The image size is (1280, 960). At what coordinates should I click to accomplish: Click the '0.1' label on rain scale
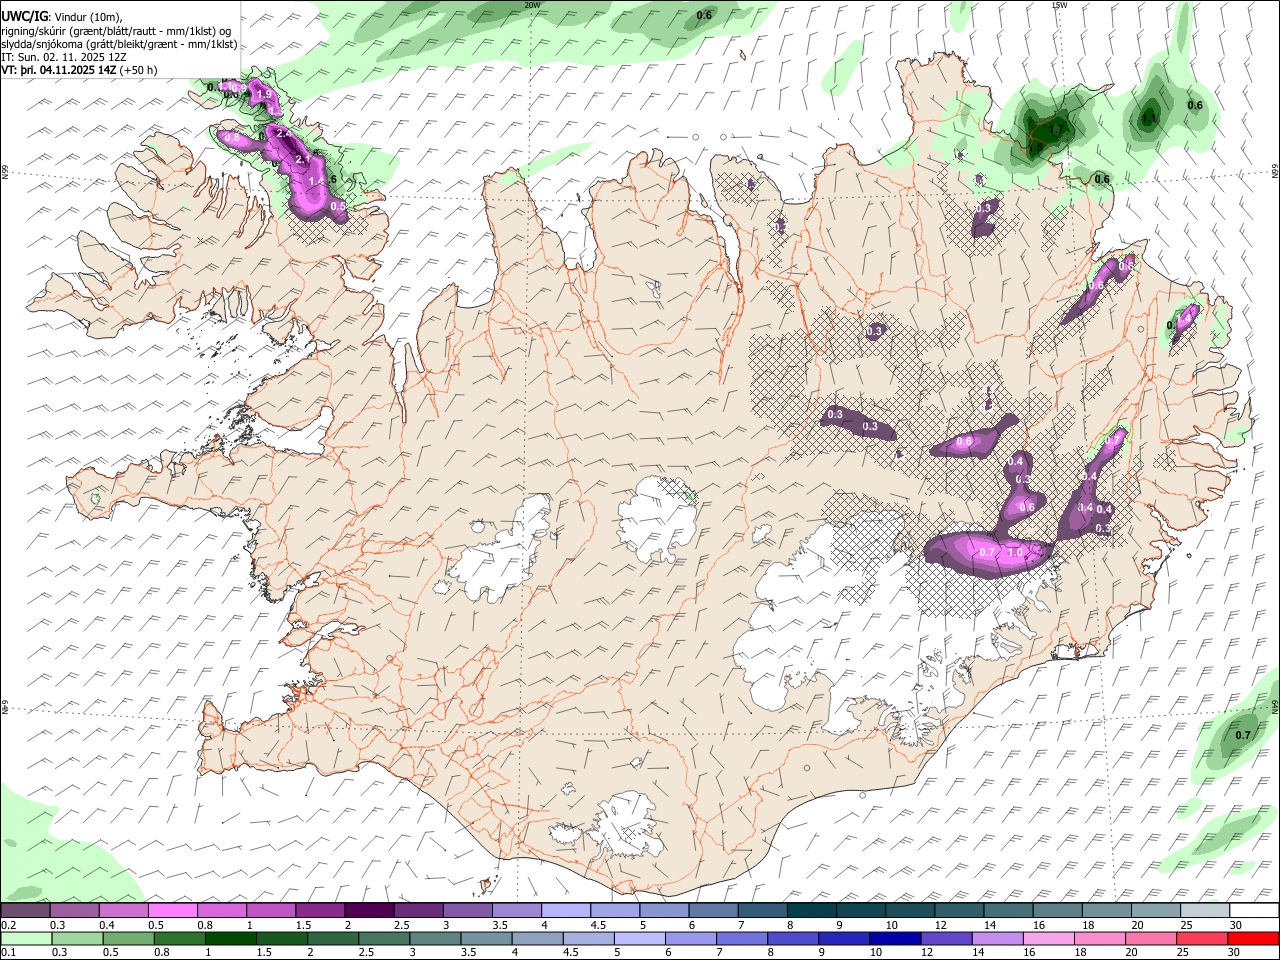coord(8,953)
